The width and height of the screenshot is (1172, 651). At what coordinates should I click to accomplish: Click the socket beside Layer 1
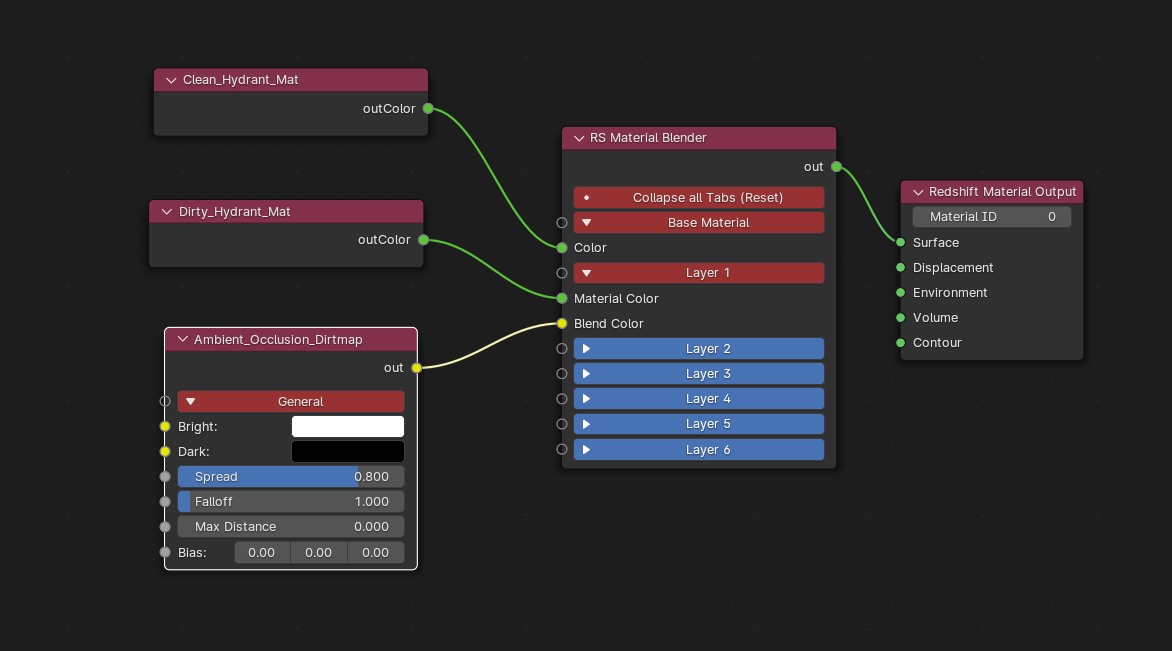(x=562, y=273)
